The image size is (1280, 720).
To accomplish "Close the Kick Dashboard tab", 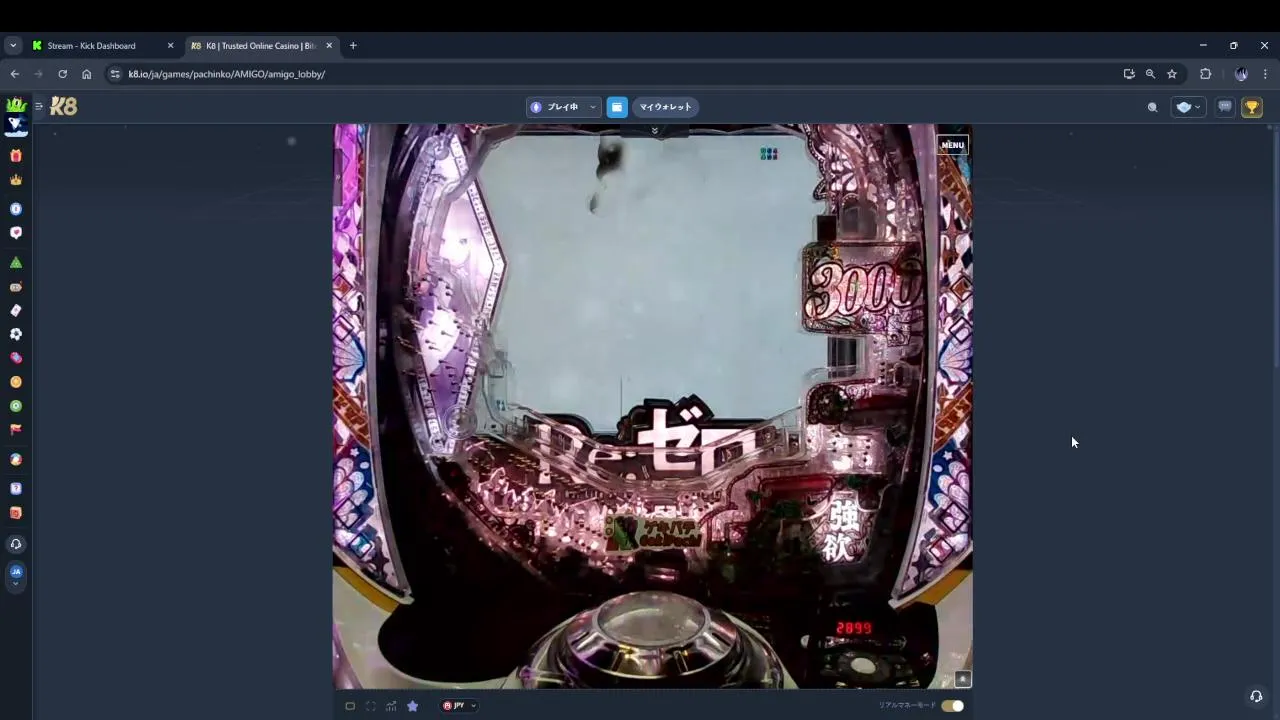I will point(170,45).
